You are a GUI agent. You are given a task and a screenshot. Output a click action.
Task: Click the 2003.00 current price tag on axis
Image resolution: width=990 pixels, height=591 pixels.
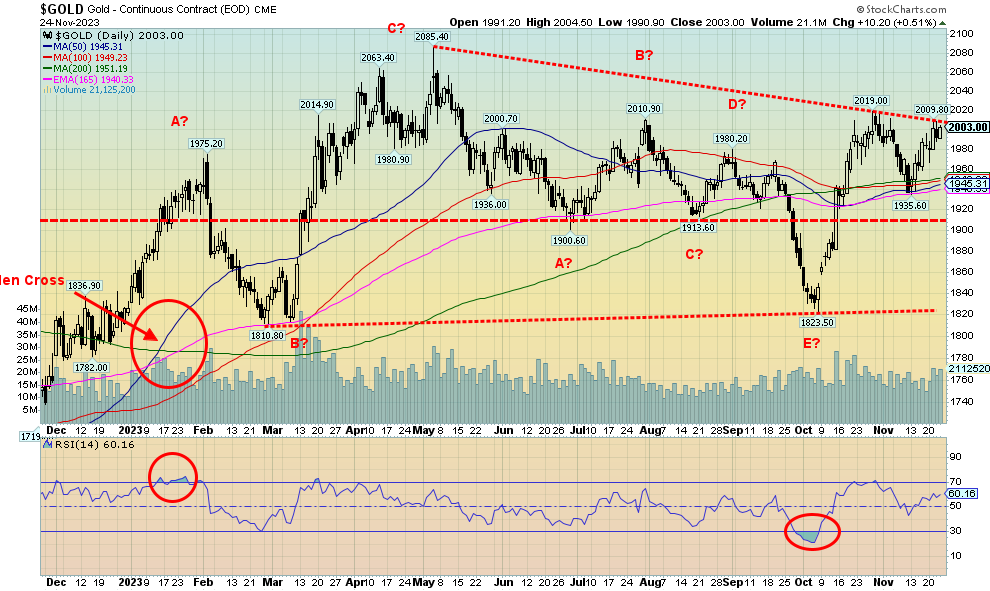[968, 127]
